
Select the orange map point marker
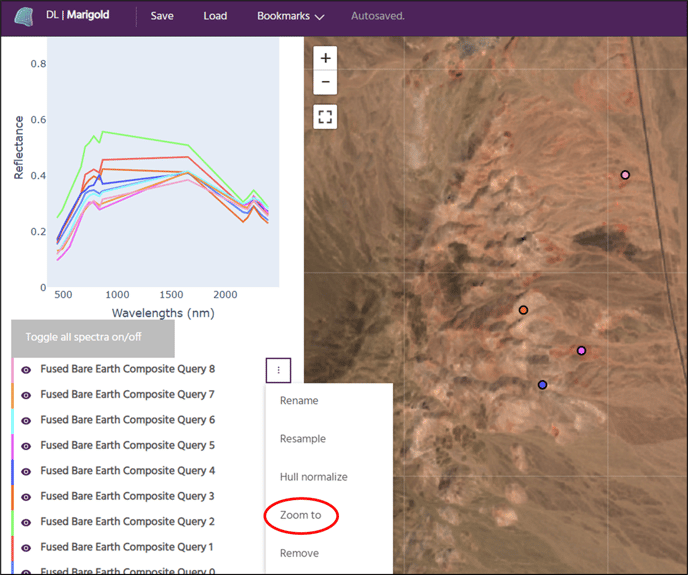[x=523, y=310]
